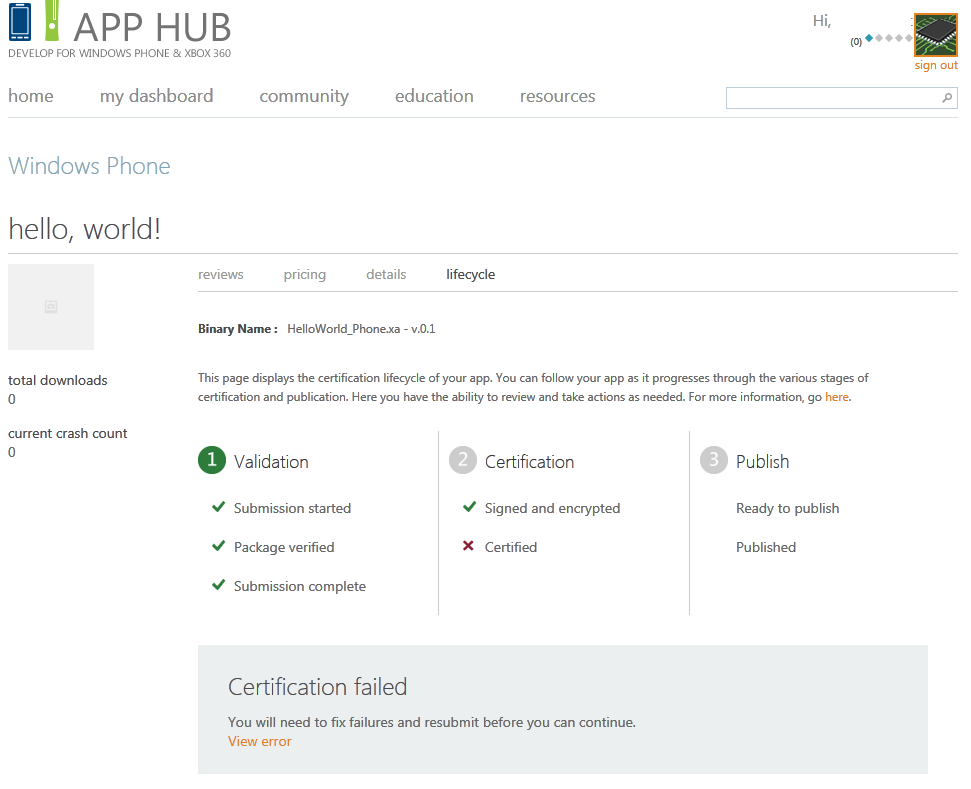Open the View error link
The width and height of the screenshot is (971, 789).
pos(259,741)
